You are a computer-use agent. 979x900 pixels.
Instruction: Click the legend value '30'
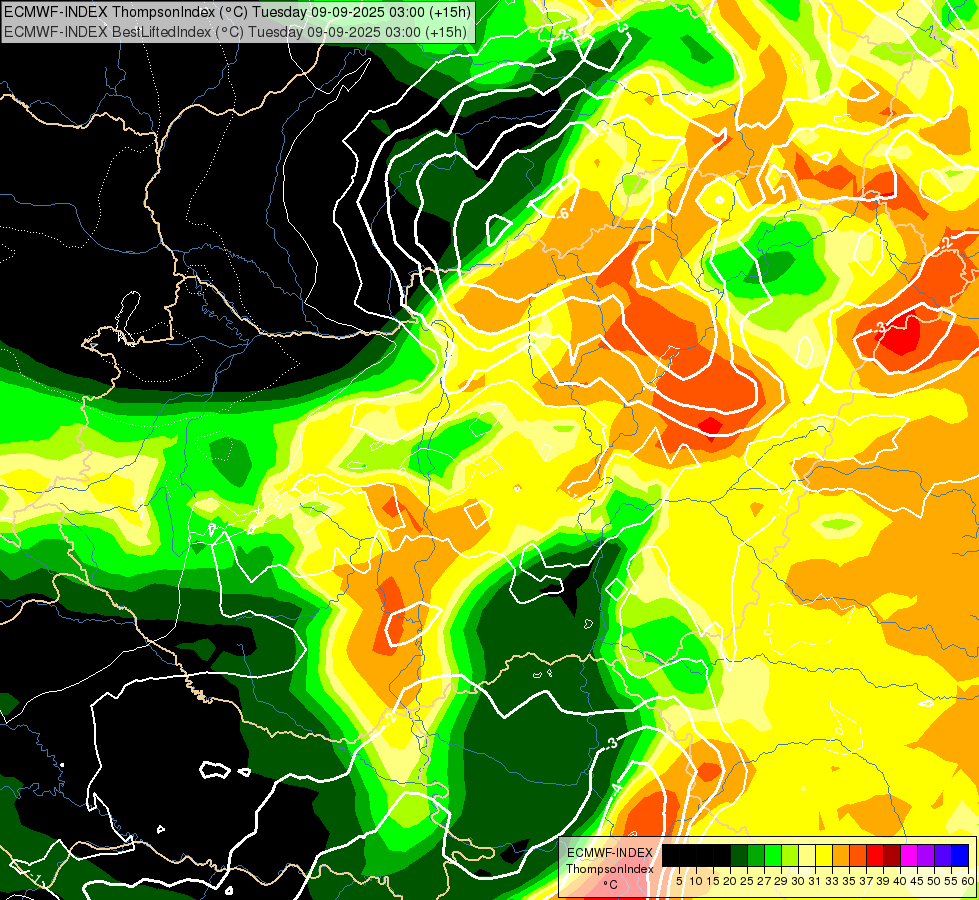(x=798, y=881)
